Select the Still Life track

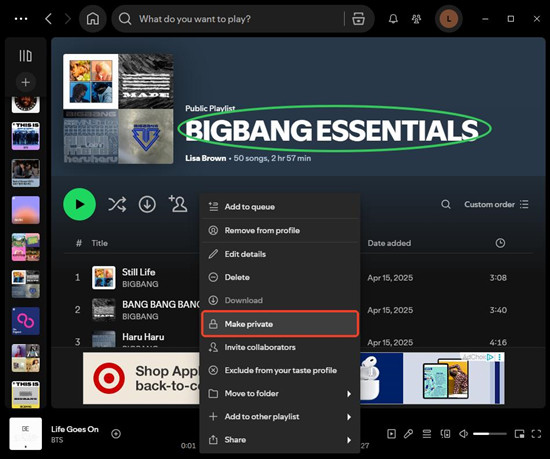point(139,272)
